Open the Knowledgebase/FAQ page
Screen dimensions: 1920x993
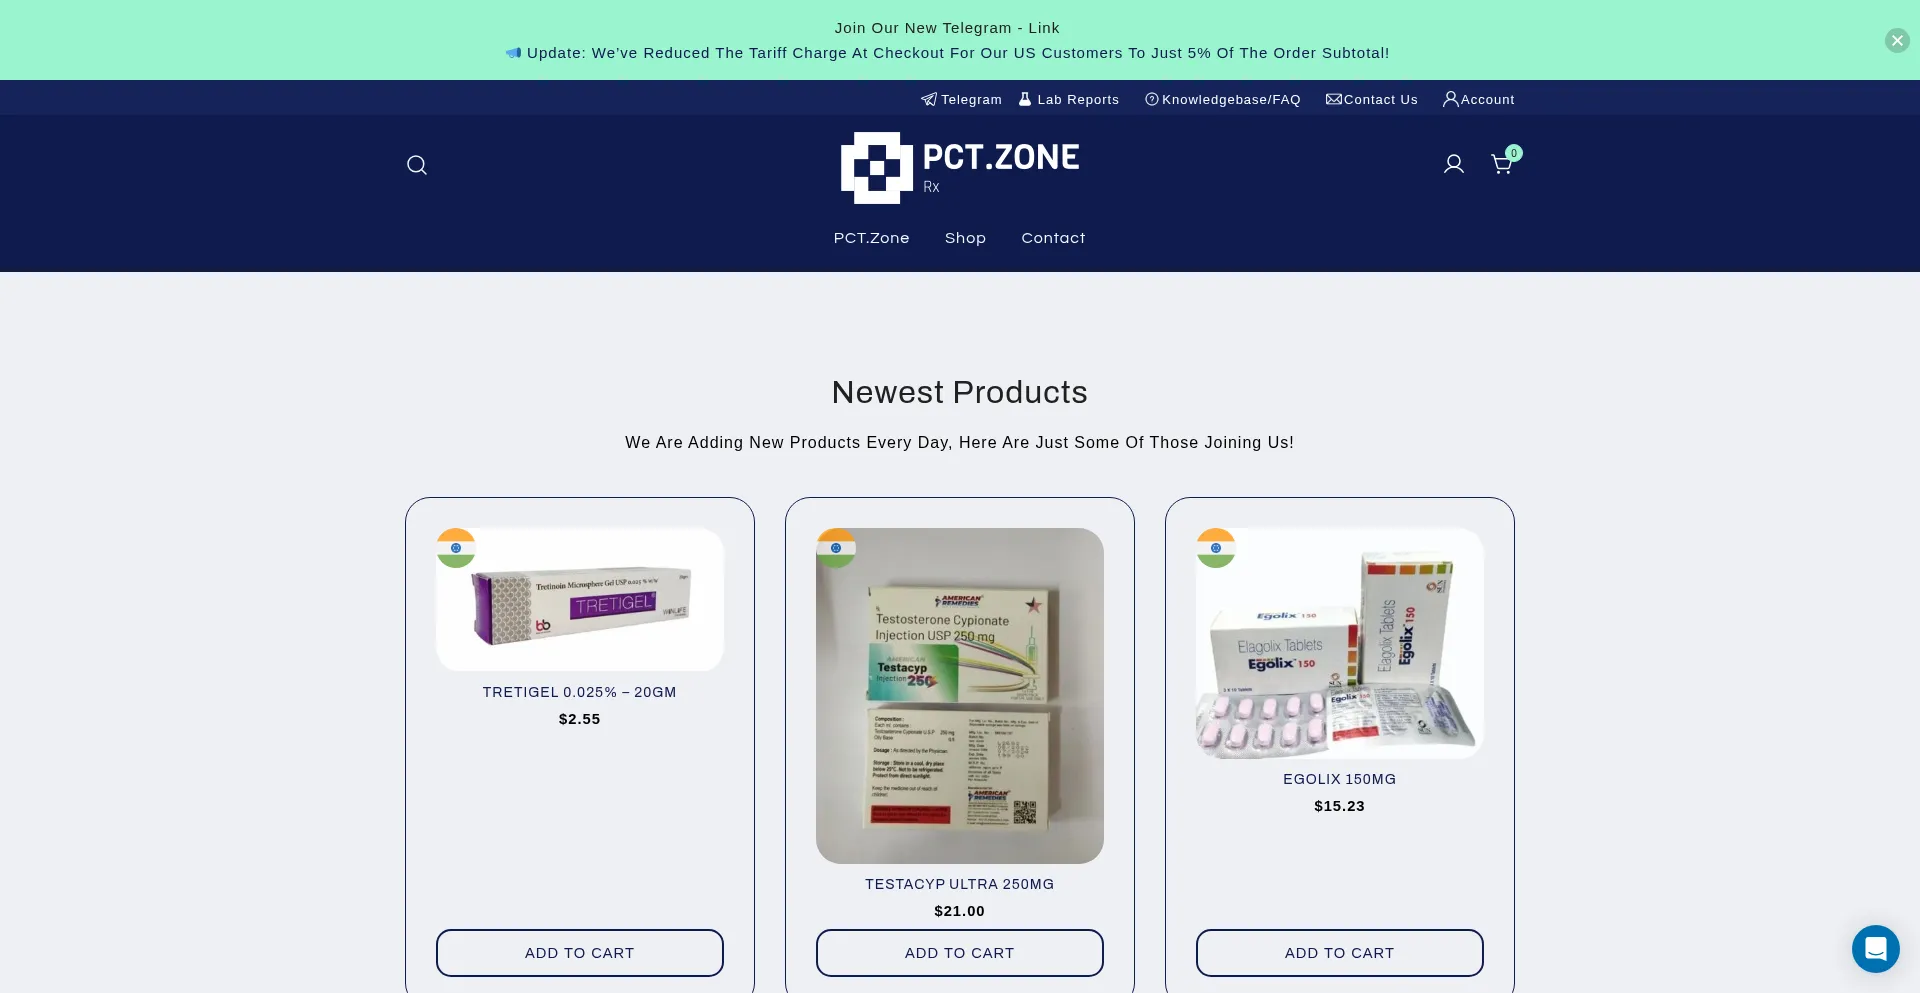tap(1222, 99)
